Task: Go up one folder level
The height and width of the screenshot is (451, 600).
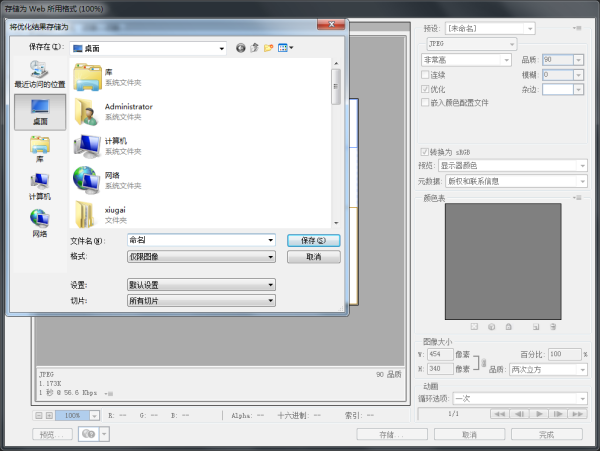Action: [x=255, y=47]
